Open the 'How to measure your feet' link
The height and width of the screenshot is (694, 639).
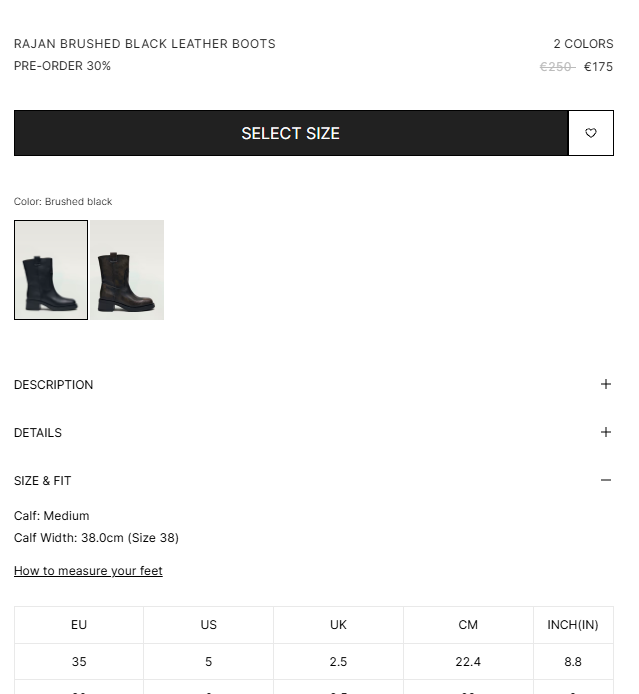click(88, 571)
